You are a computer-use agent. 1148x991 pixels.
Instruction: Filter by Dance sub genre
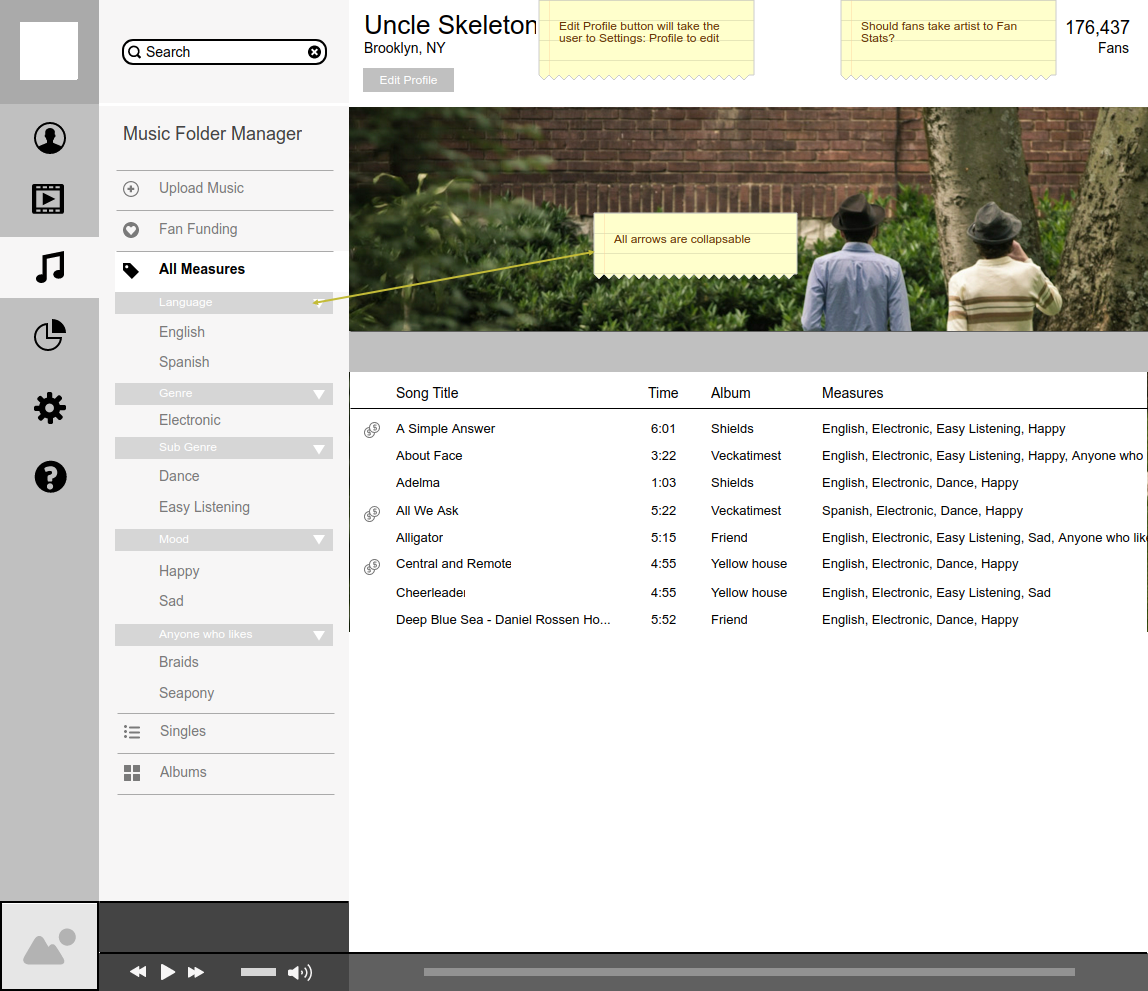pos(179,476)
